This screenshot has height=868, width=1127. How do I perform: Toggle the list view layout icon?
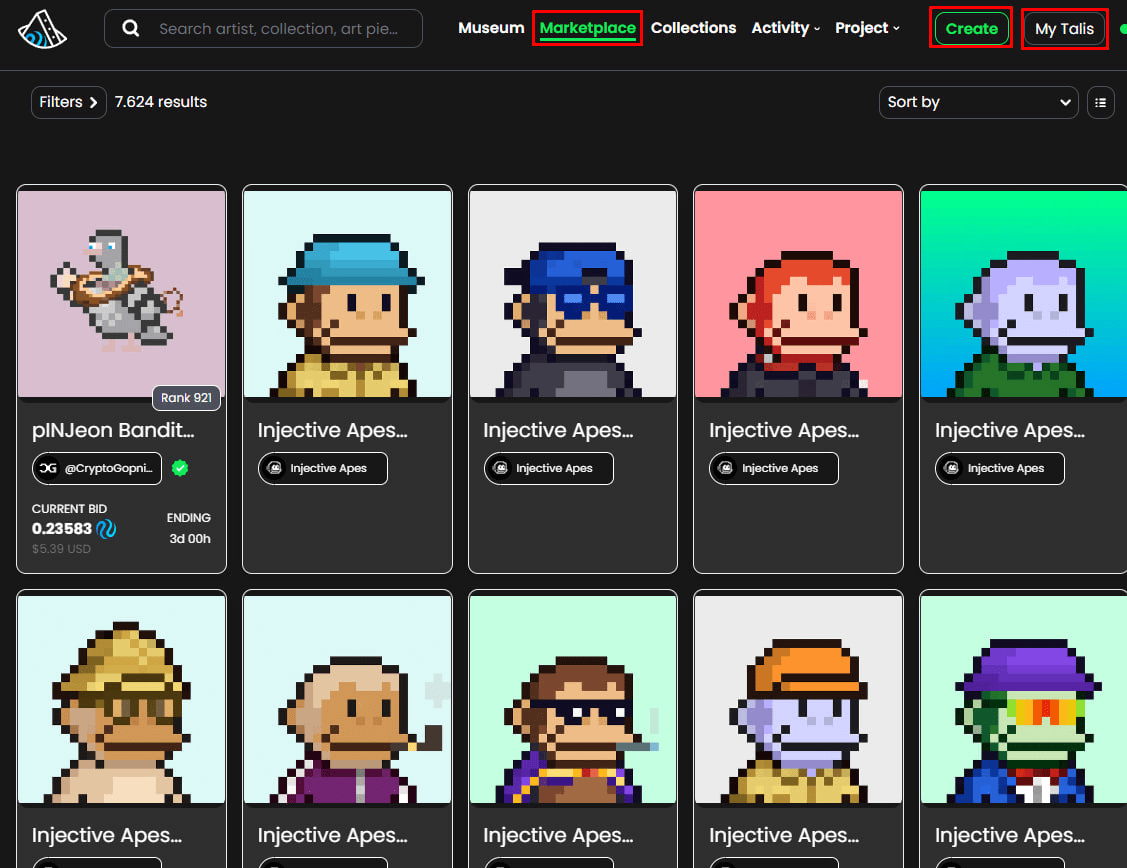(x=1100, y=102)
